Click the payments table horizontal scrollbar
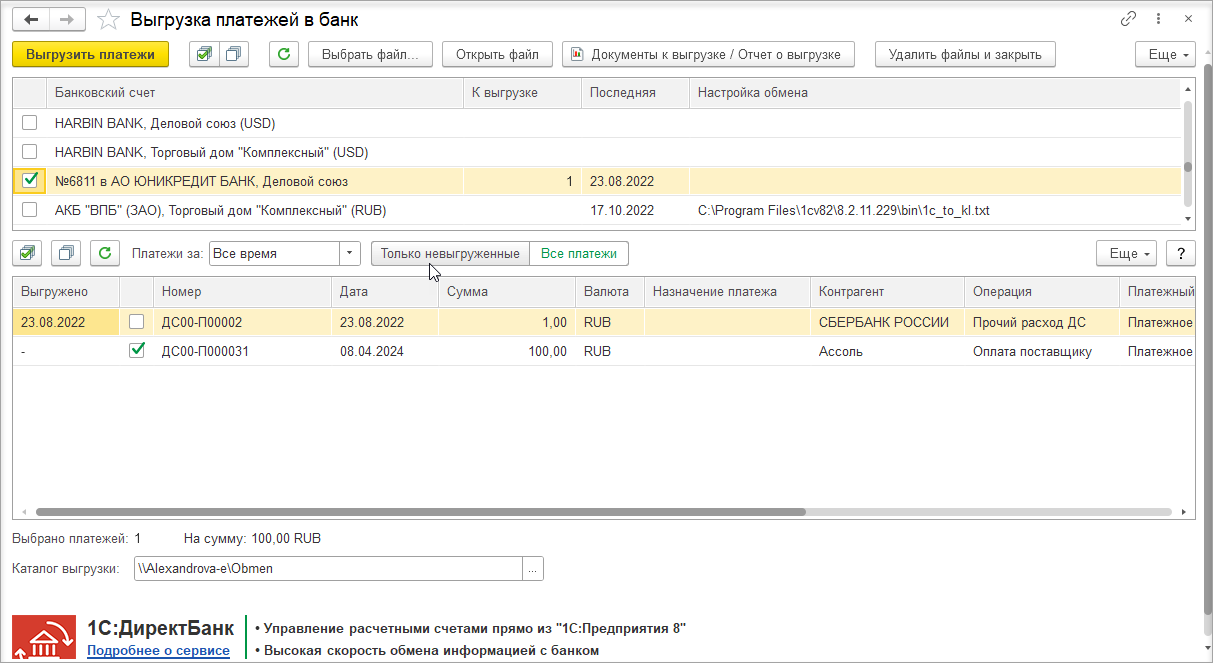This screenshot has height=663, width=1213. point(420,511)
